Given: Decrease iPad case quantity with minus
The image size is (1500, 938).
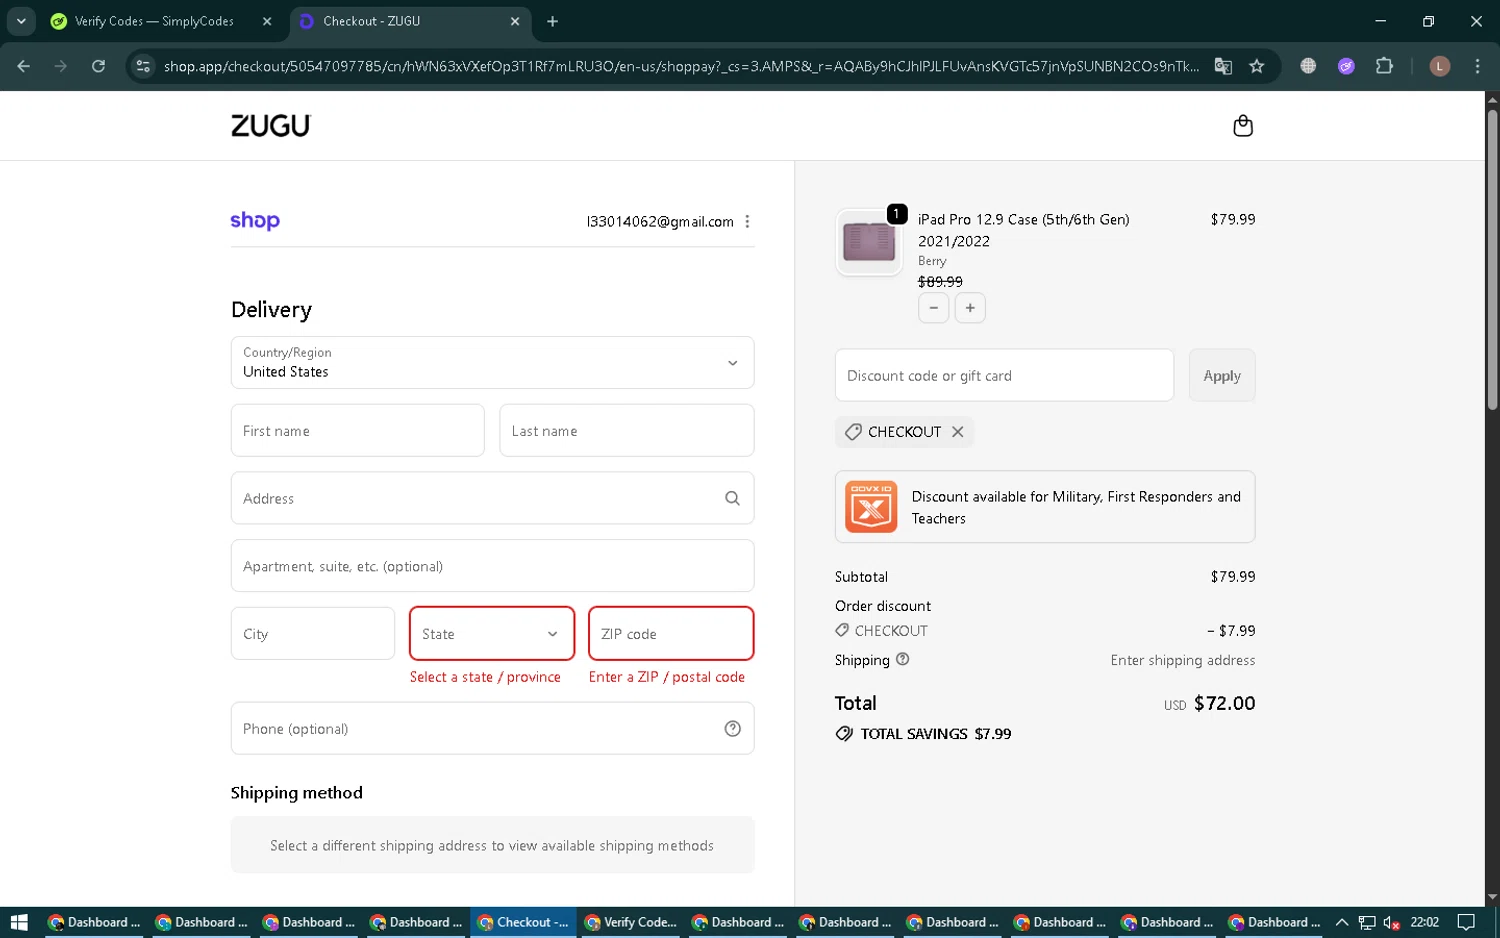Looking at the screenshot, I should pyautogui.click(x=933, y=308).
